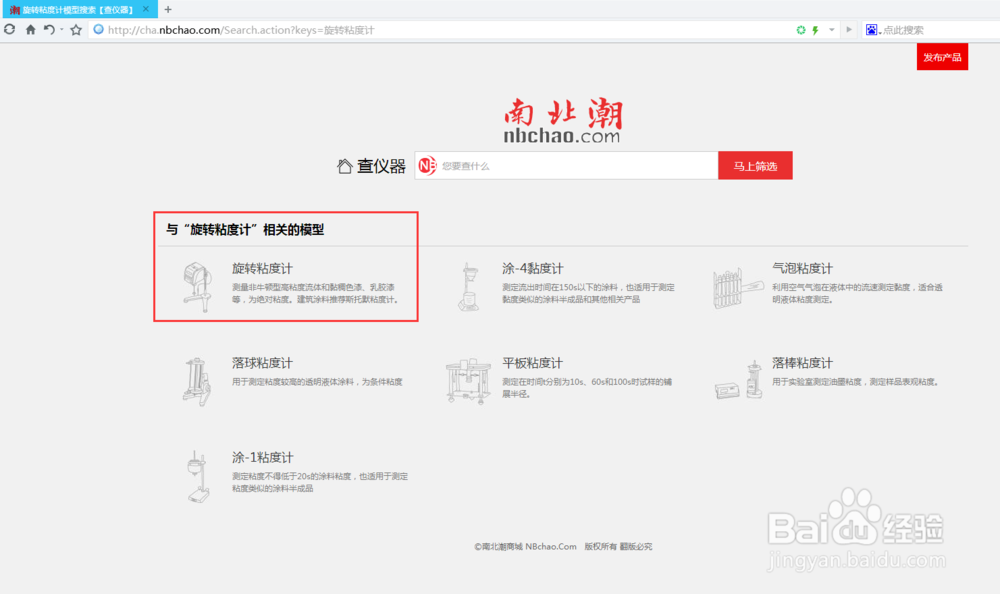Click the house icon beside 查仪器
1000x594 pixels.
[344, 166]
